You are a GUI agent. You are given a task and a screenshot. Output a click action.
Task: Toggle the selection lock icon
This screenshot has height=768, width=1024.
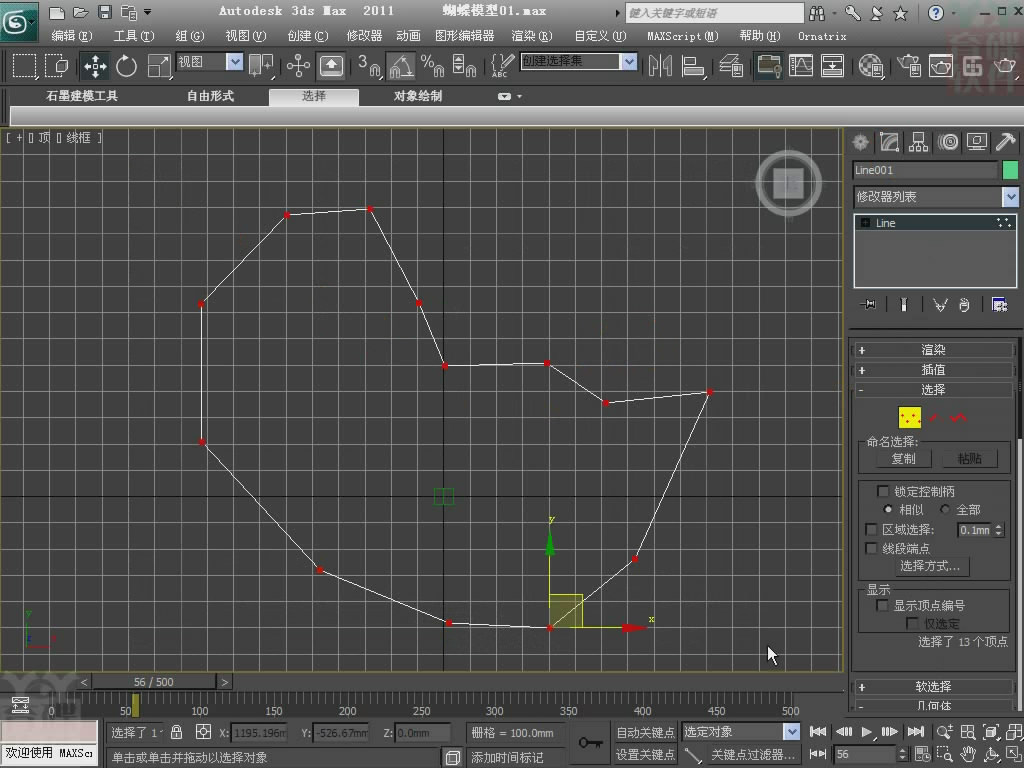click(176, 732)
